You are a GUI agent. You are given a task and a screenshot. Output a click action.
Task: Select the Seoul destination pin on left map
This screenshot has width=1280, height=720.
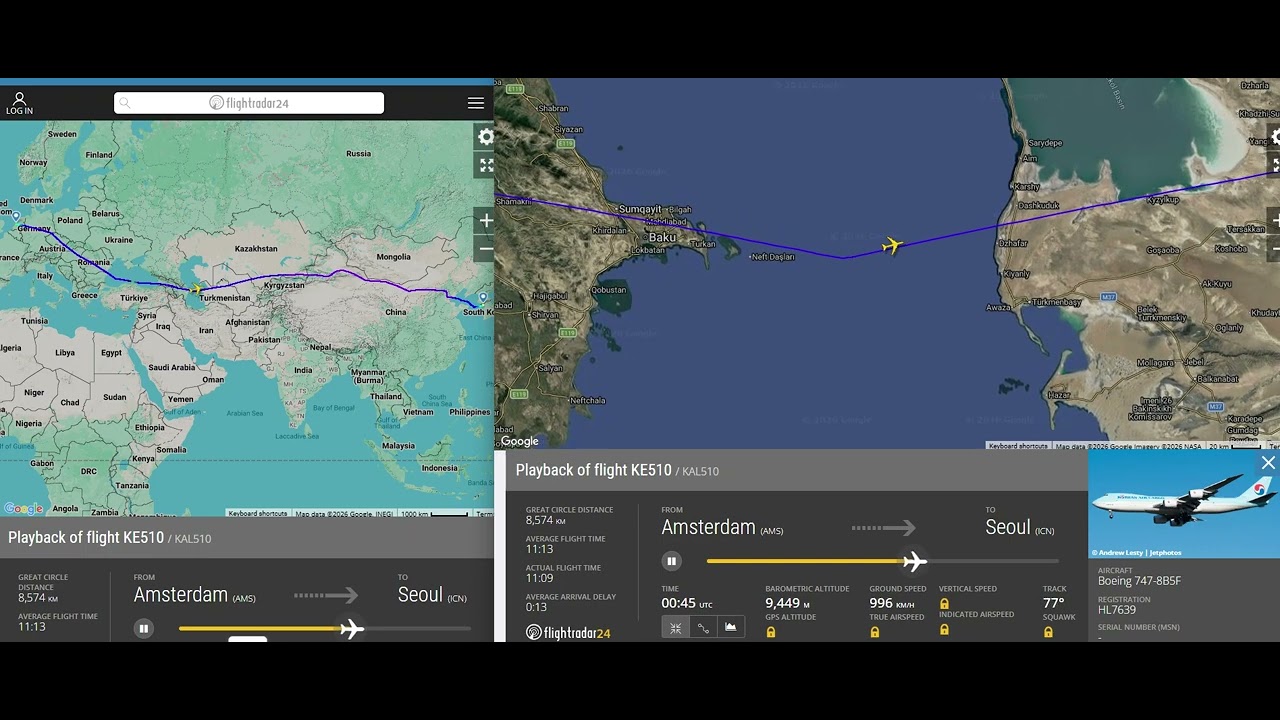(x=483, y=297)
